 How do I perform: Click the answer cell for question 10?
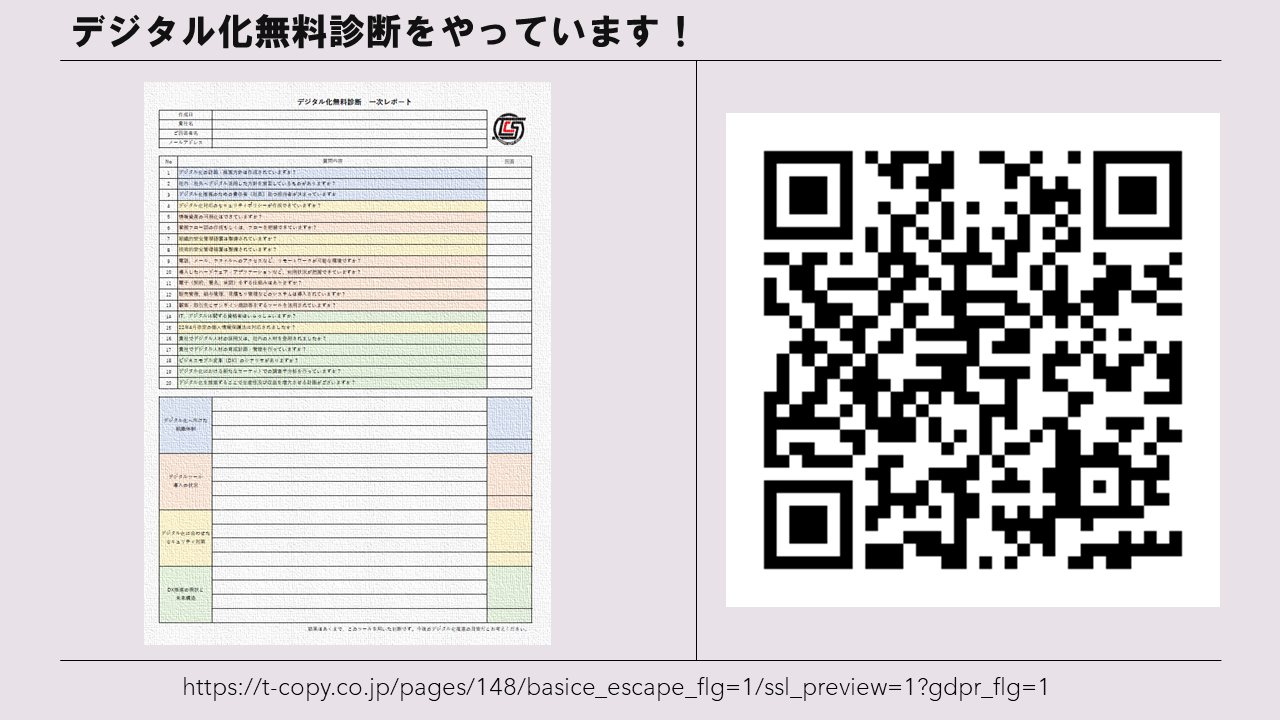(509, 272)
